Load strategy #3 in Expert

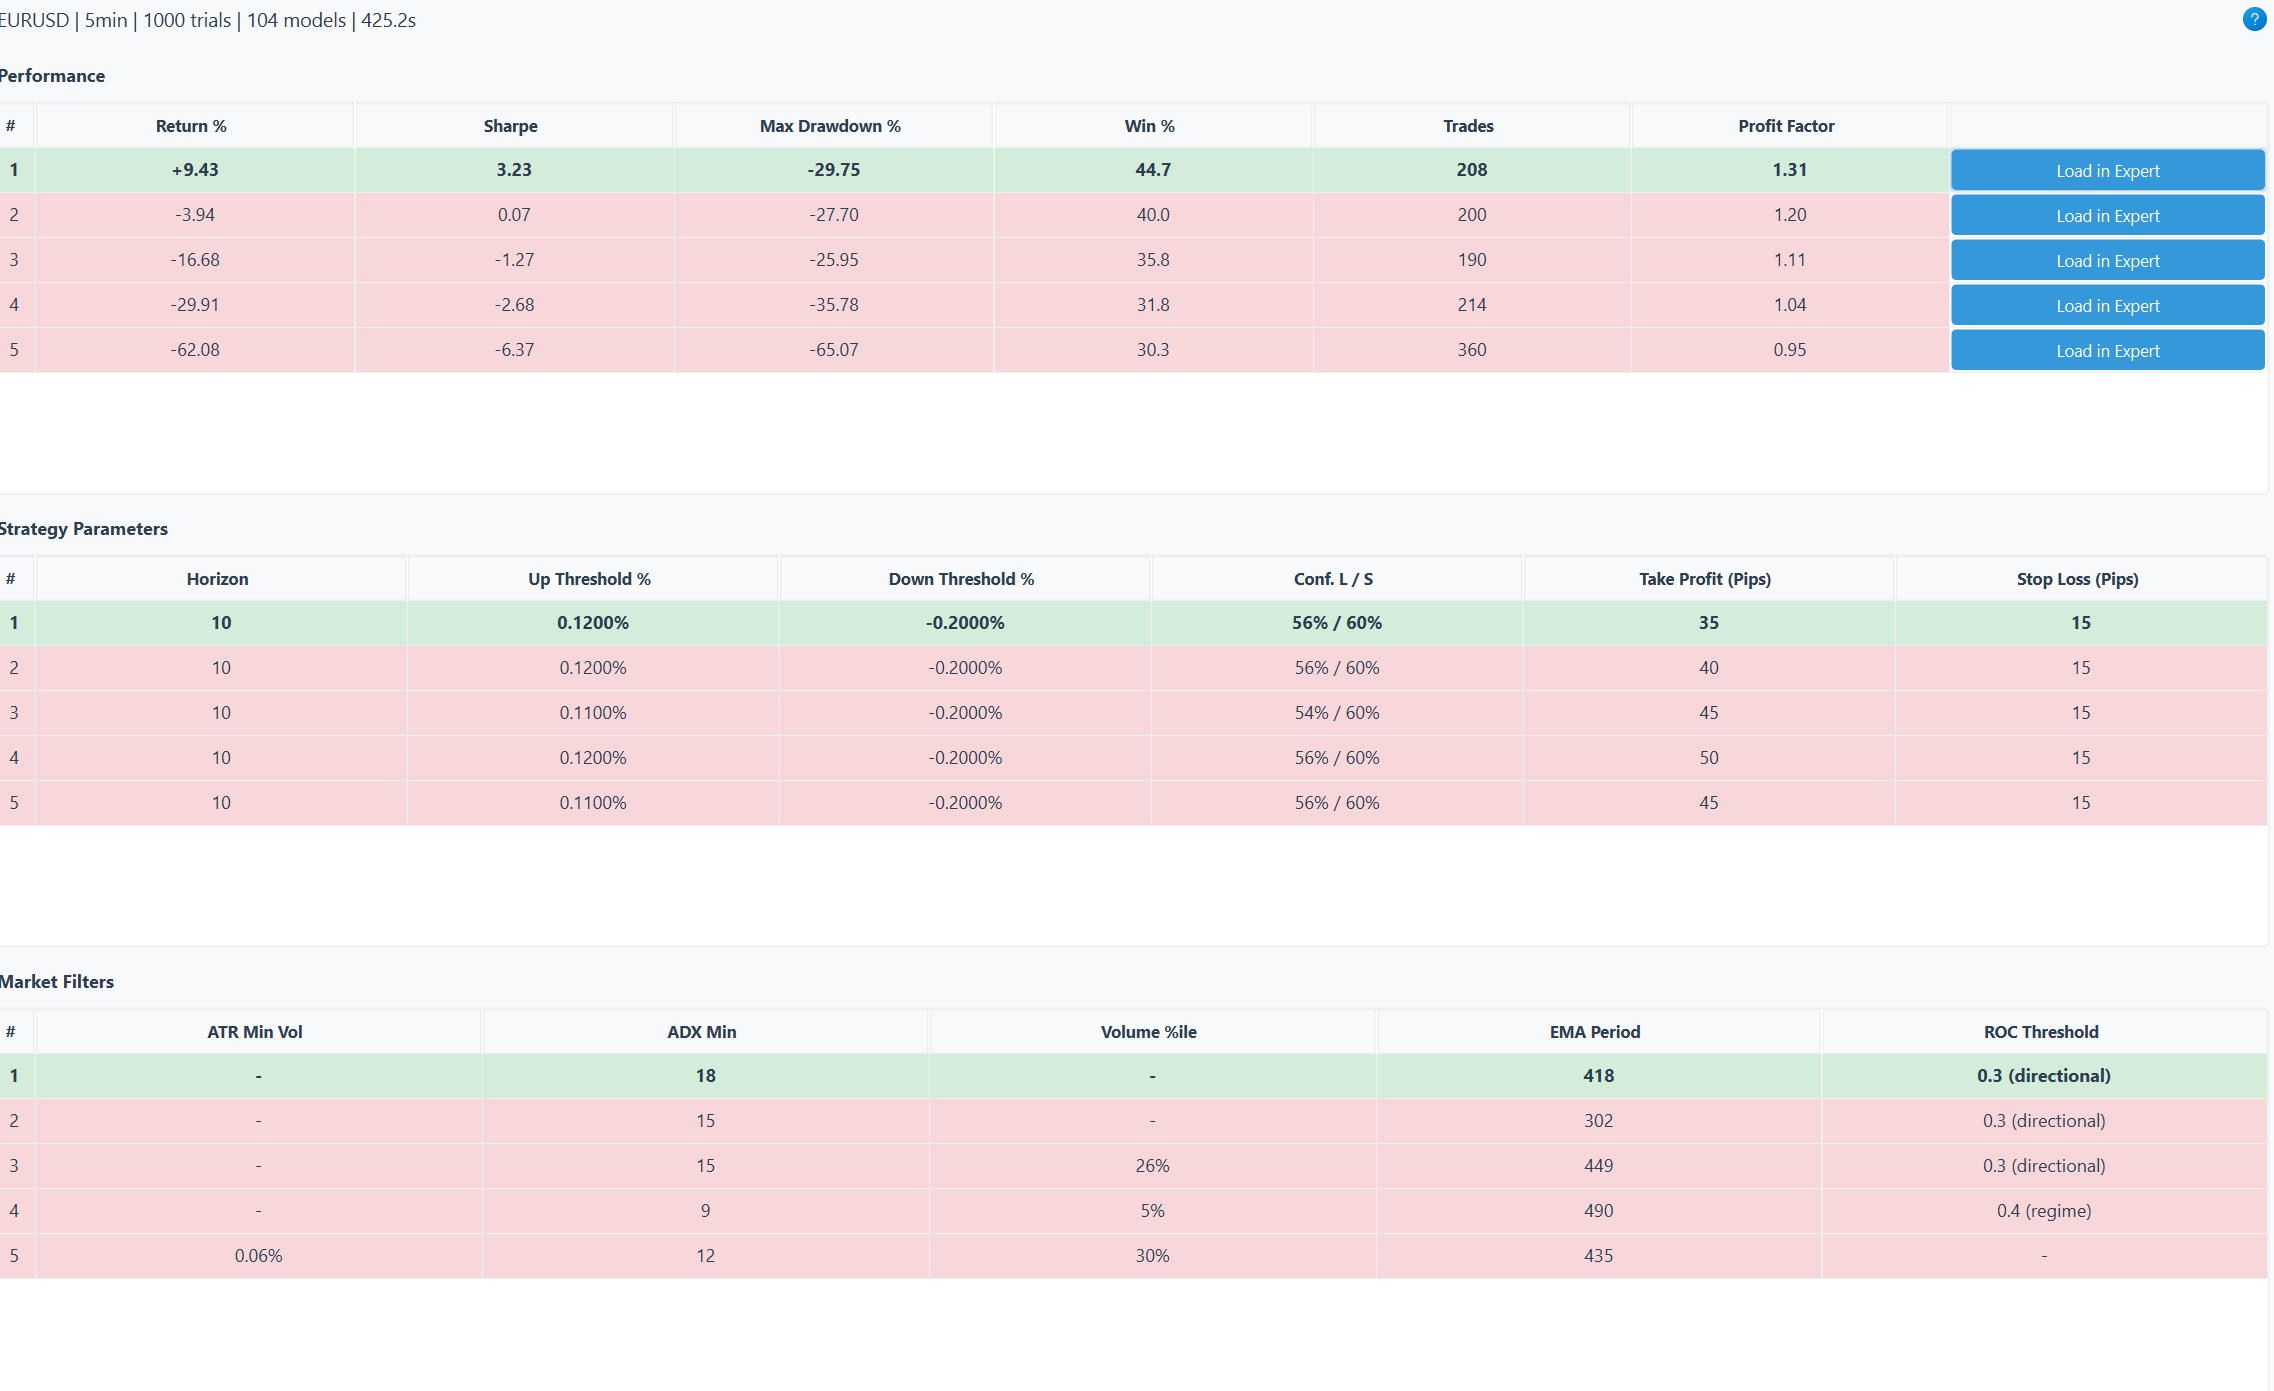pyautogui.click(x=2107, y=260)
